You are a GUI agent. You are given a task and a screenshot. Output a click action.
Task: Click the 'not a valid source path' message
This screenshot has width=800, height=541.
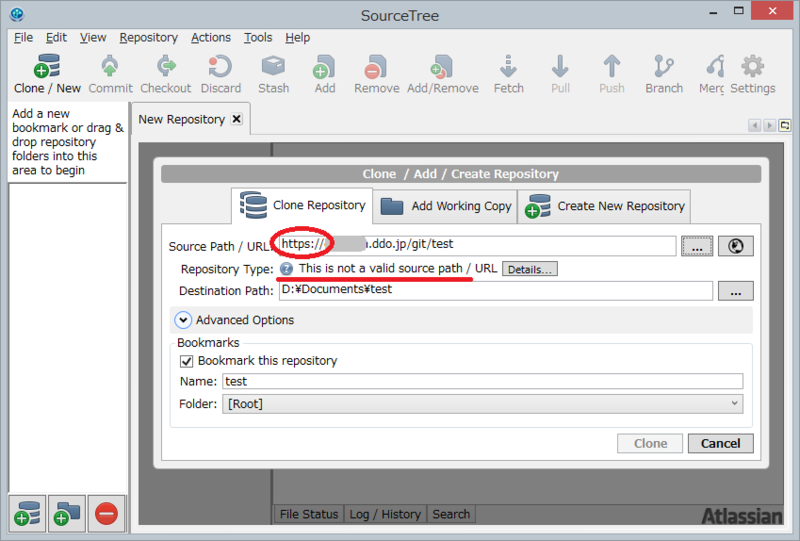[x=397, y=268]
